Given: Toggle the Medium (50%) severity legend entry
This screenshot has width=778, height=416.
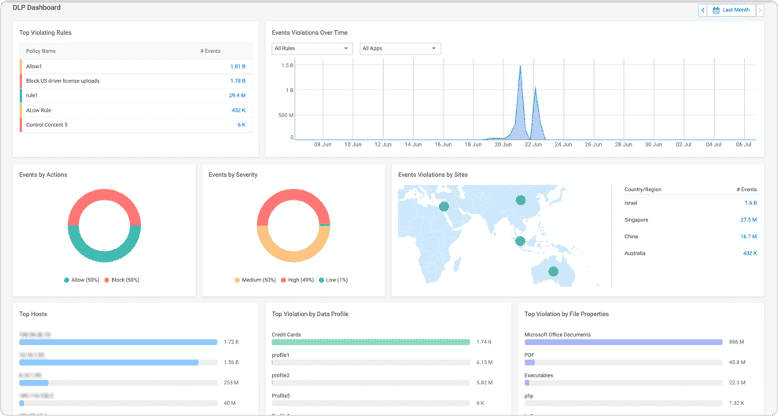Looking at the screenshot, I should click(255, 280).
